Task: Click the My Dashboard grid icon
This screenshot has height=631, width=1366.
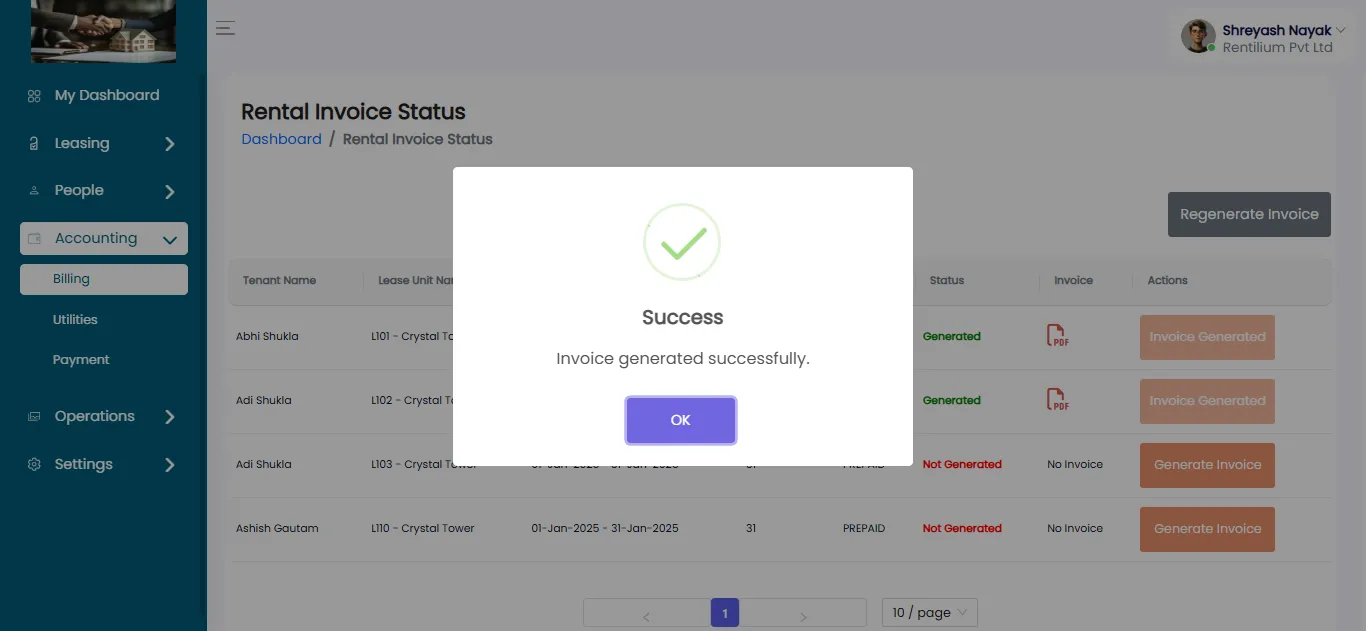Action: [x=34, y=96]
